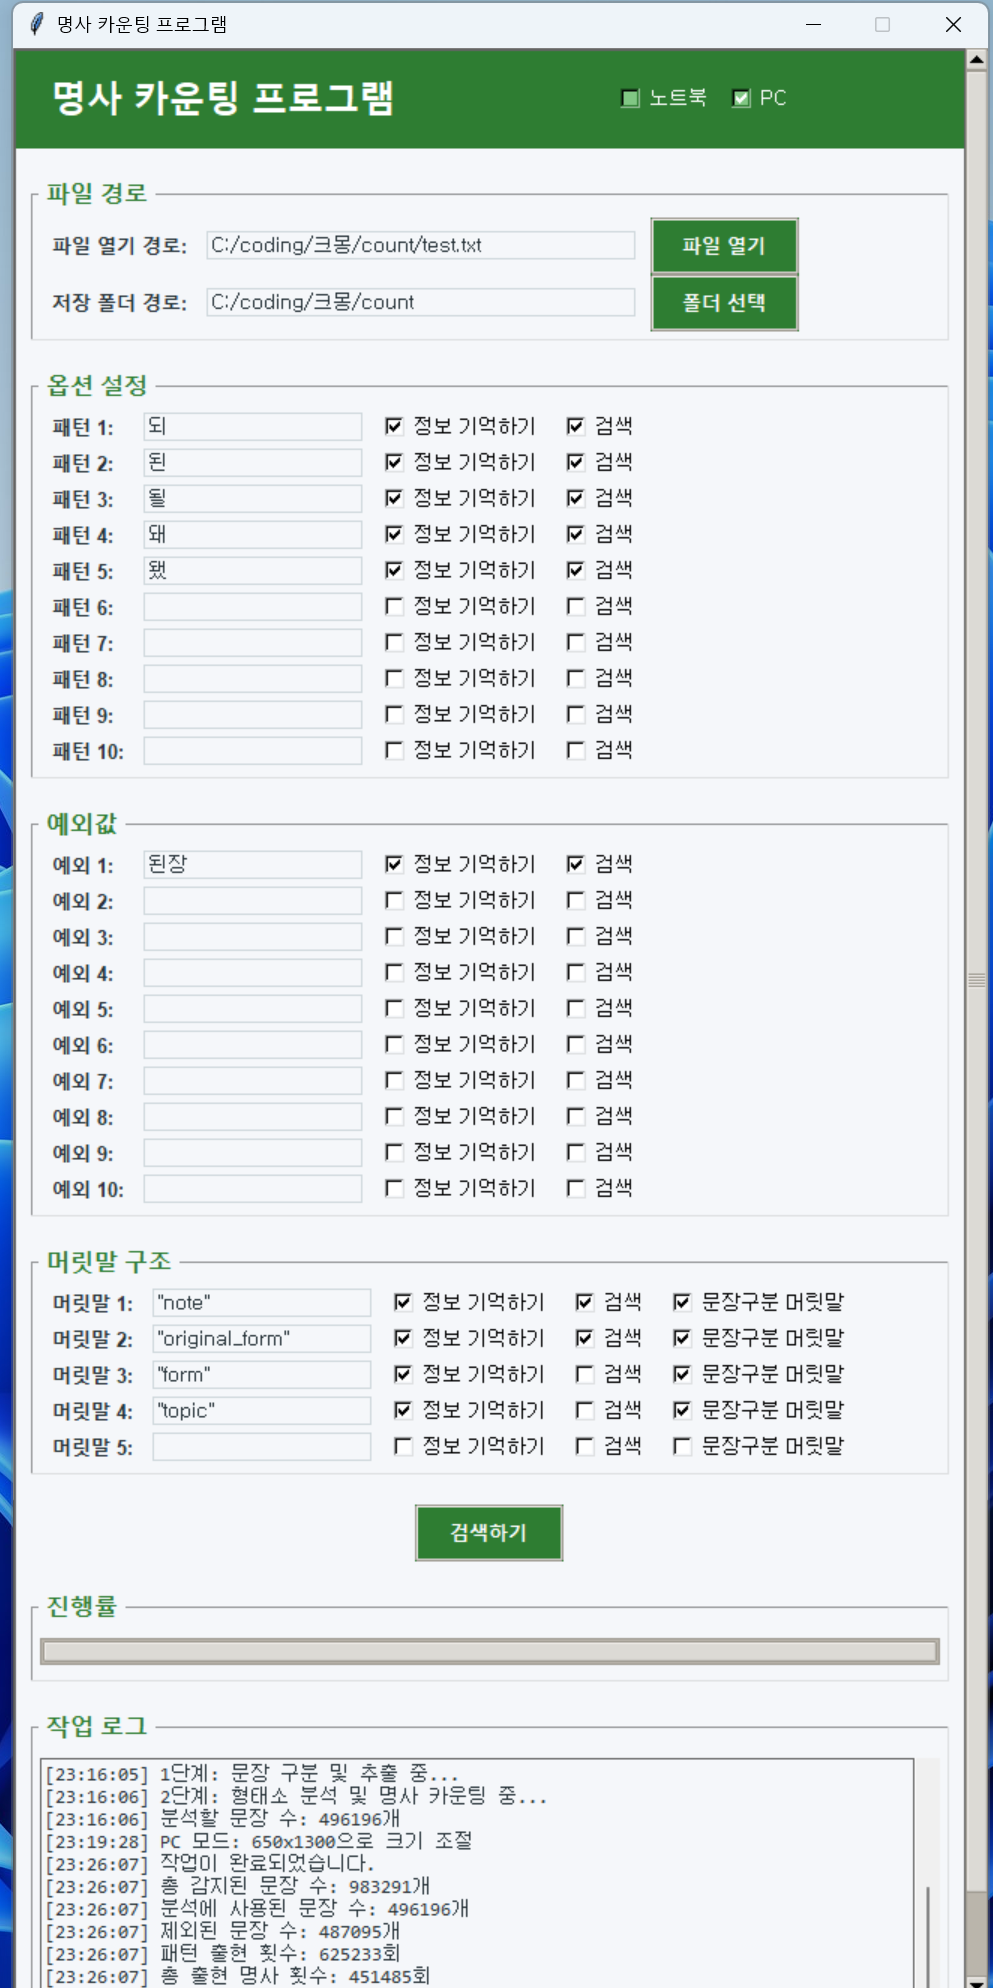Uncheck 검색 for 머릿말 2

[584, 1338]
